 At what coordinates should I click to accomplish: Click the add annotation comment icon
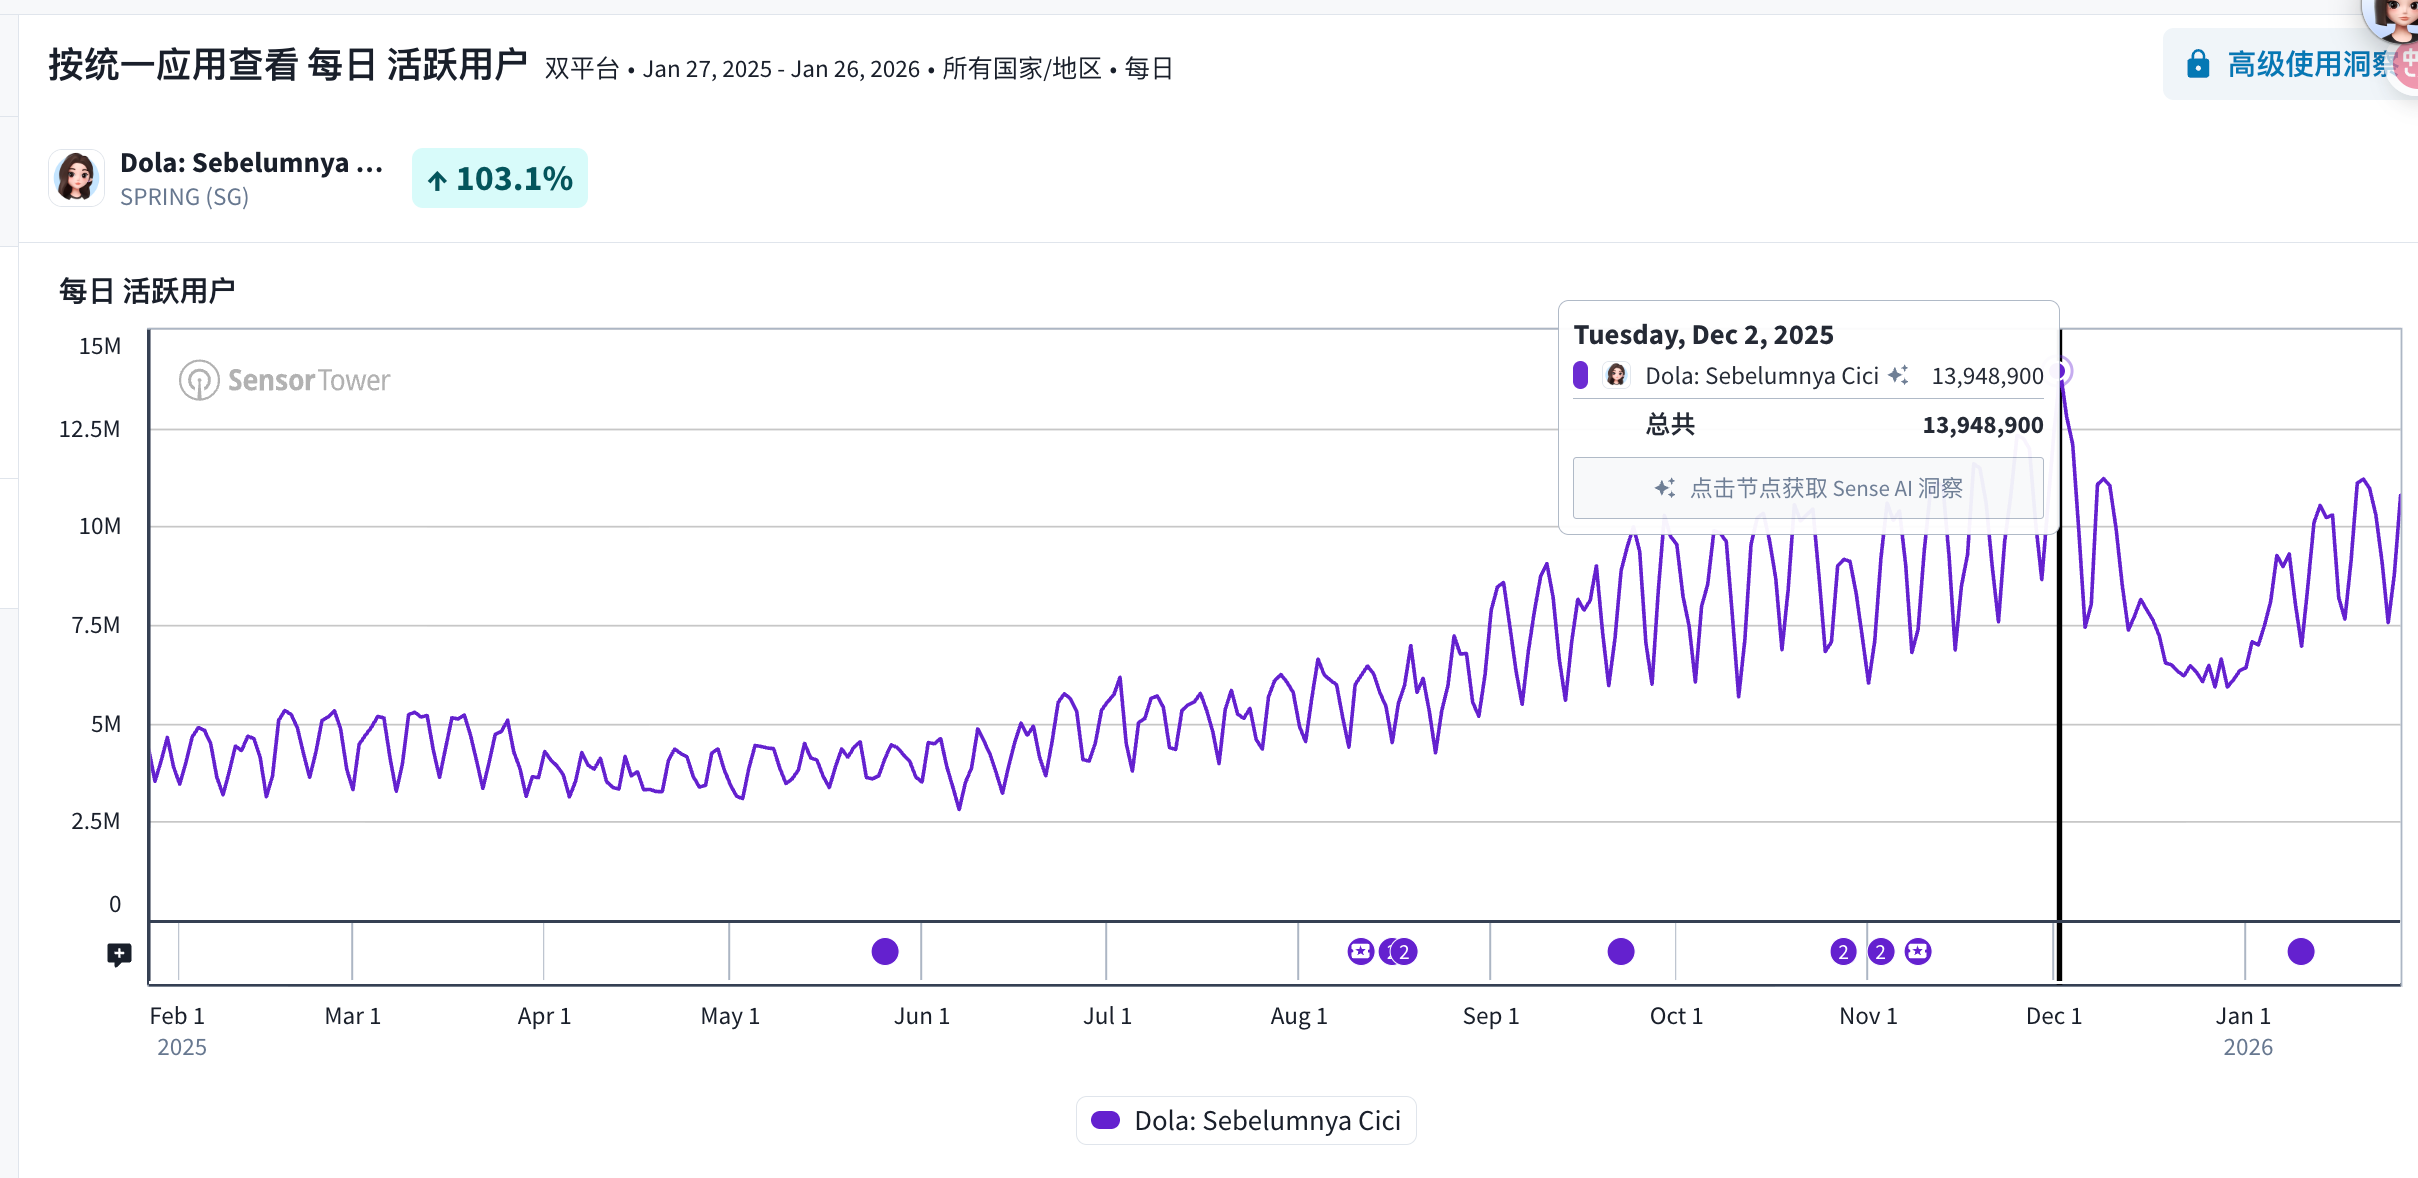119,954
